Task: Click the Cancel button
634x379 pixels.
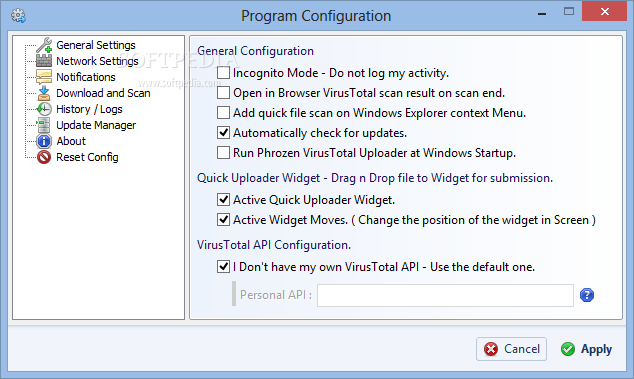Action: pos(511,349)
